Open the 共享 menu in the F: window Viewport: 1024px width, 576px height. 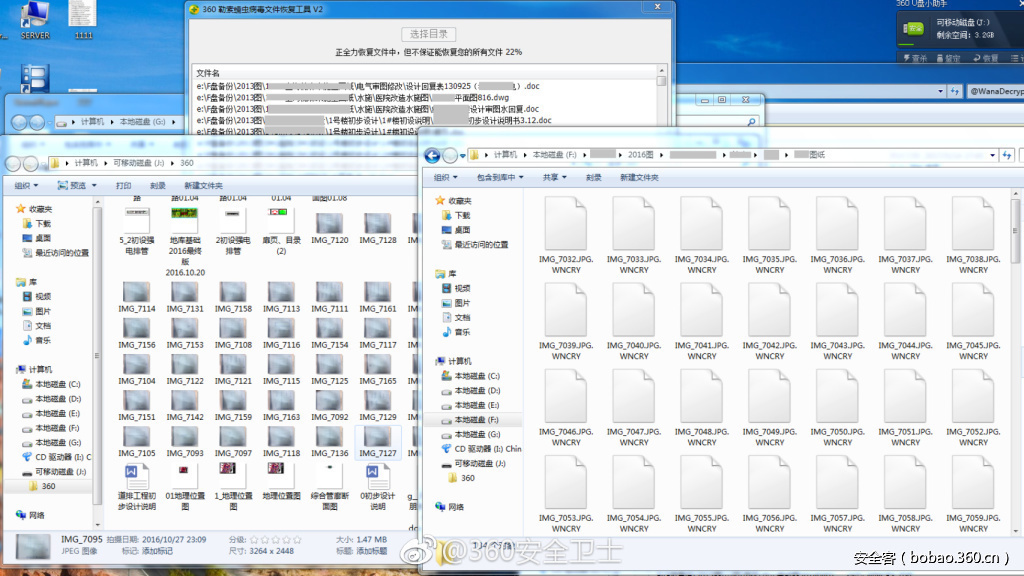point(550,176)
